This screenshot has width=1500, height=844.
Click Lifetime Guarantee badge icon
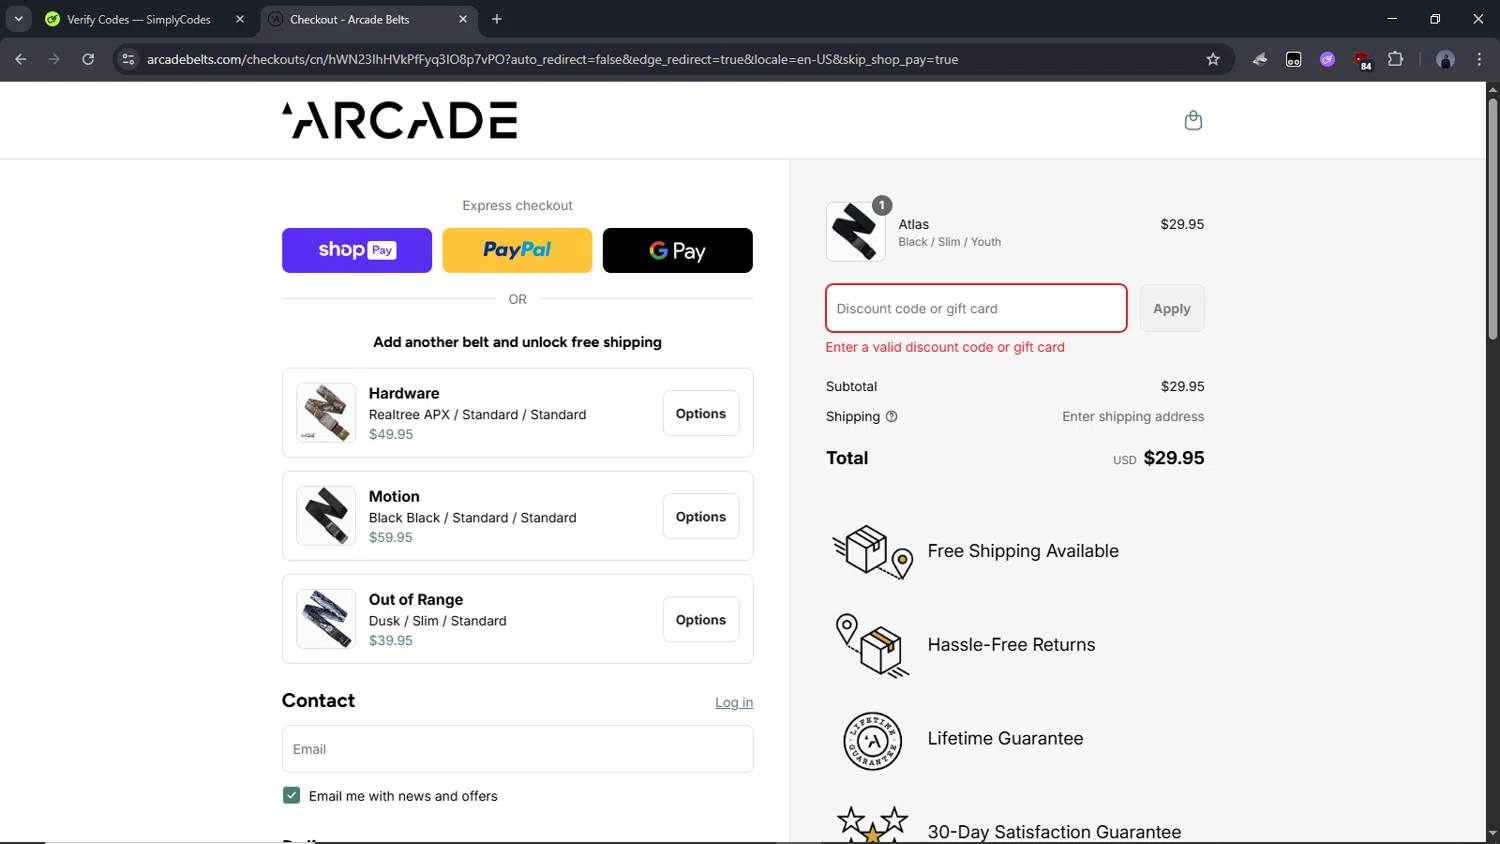[873, 741]
